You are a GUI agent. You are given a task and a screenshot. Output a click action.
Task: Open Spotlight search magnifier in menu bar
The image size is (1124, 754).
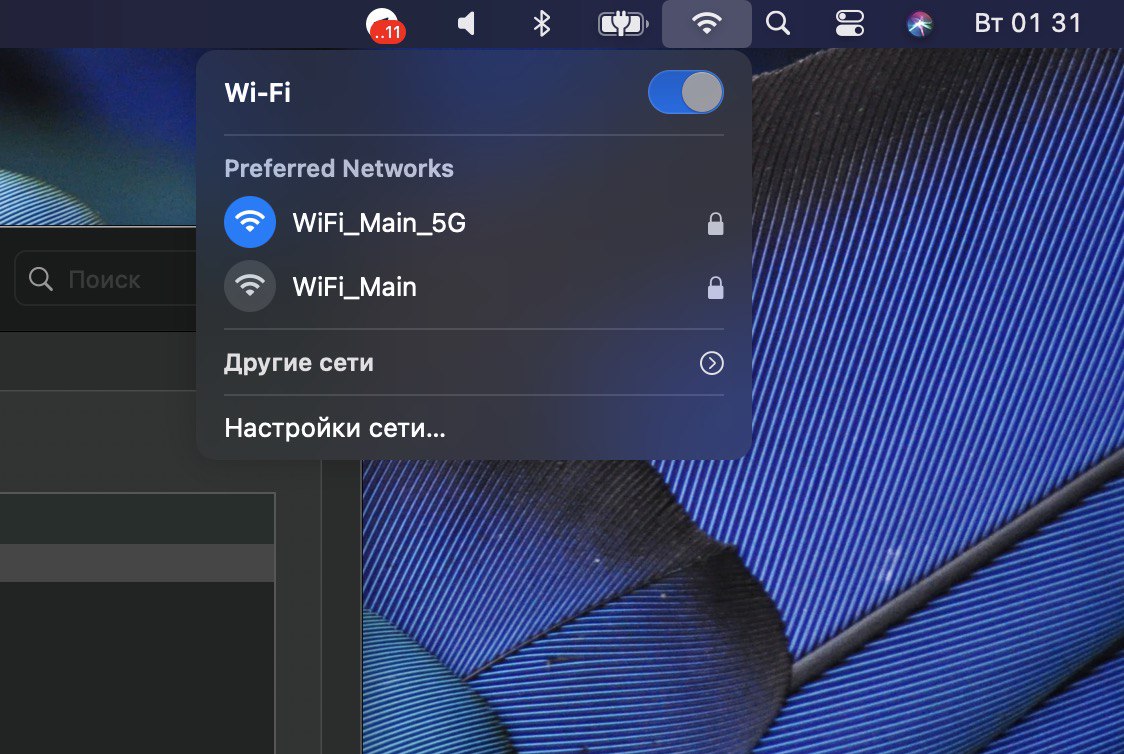[x=778, y=24]
